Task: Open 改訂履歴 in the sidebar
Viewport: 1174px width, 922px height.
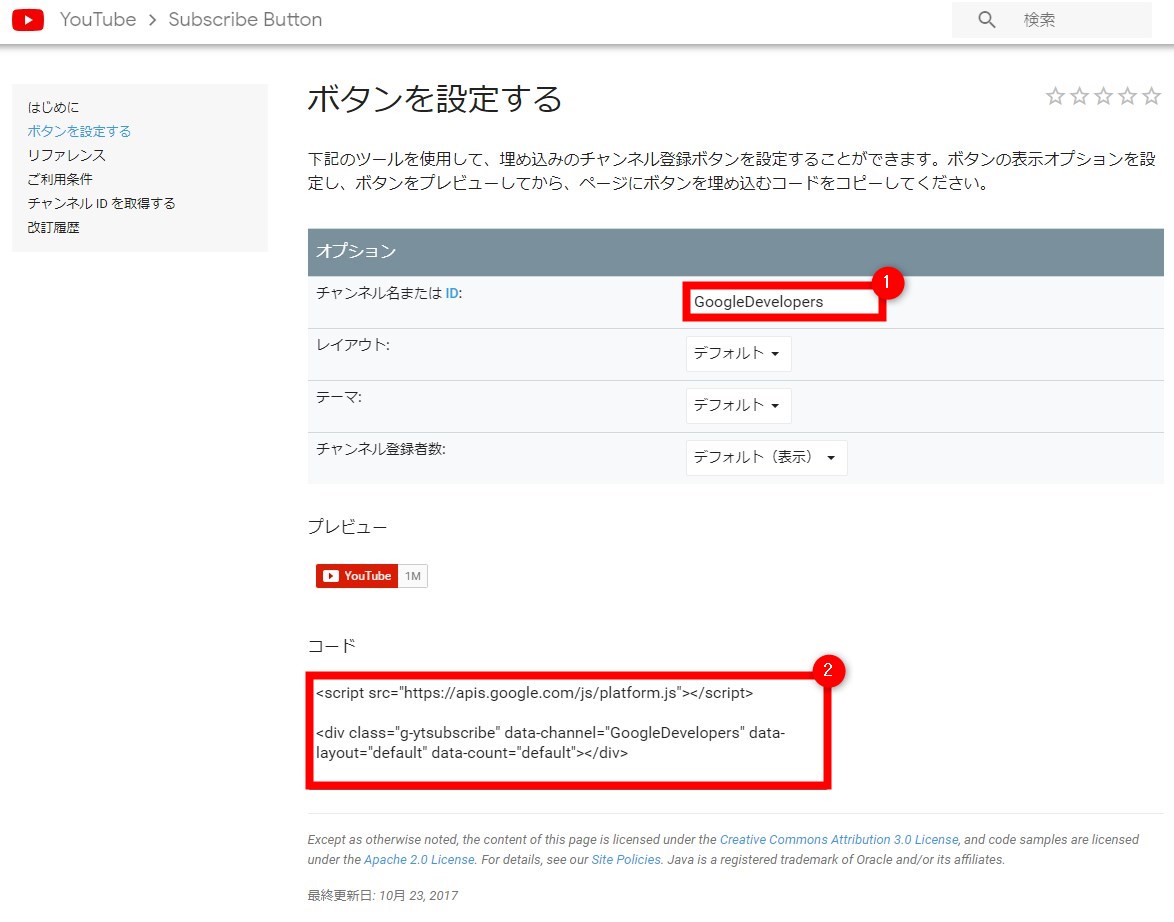Action: click(53, 227)
